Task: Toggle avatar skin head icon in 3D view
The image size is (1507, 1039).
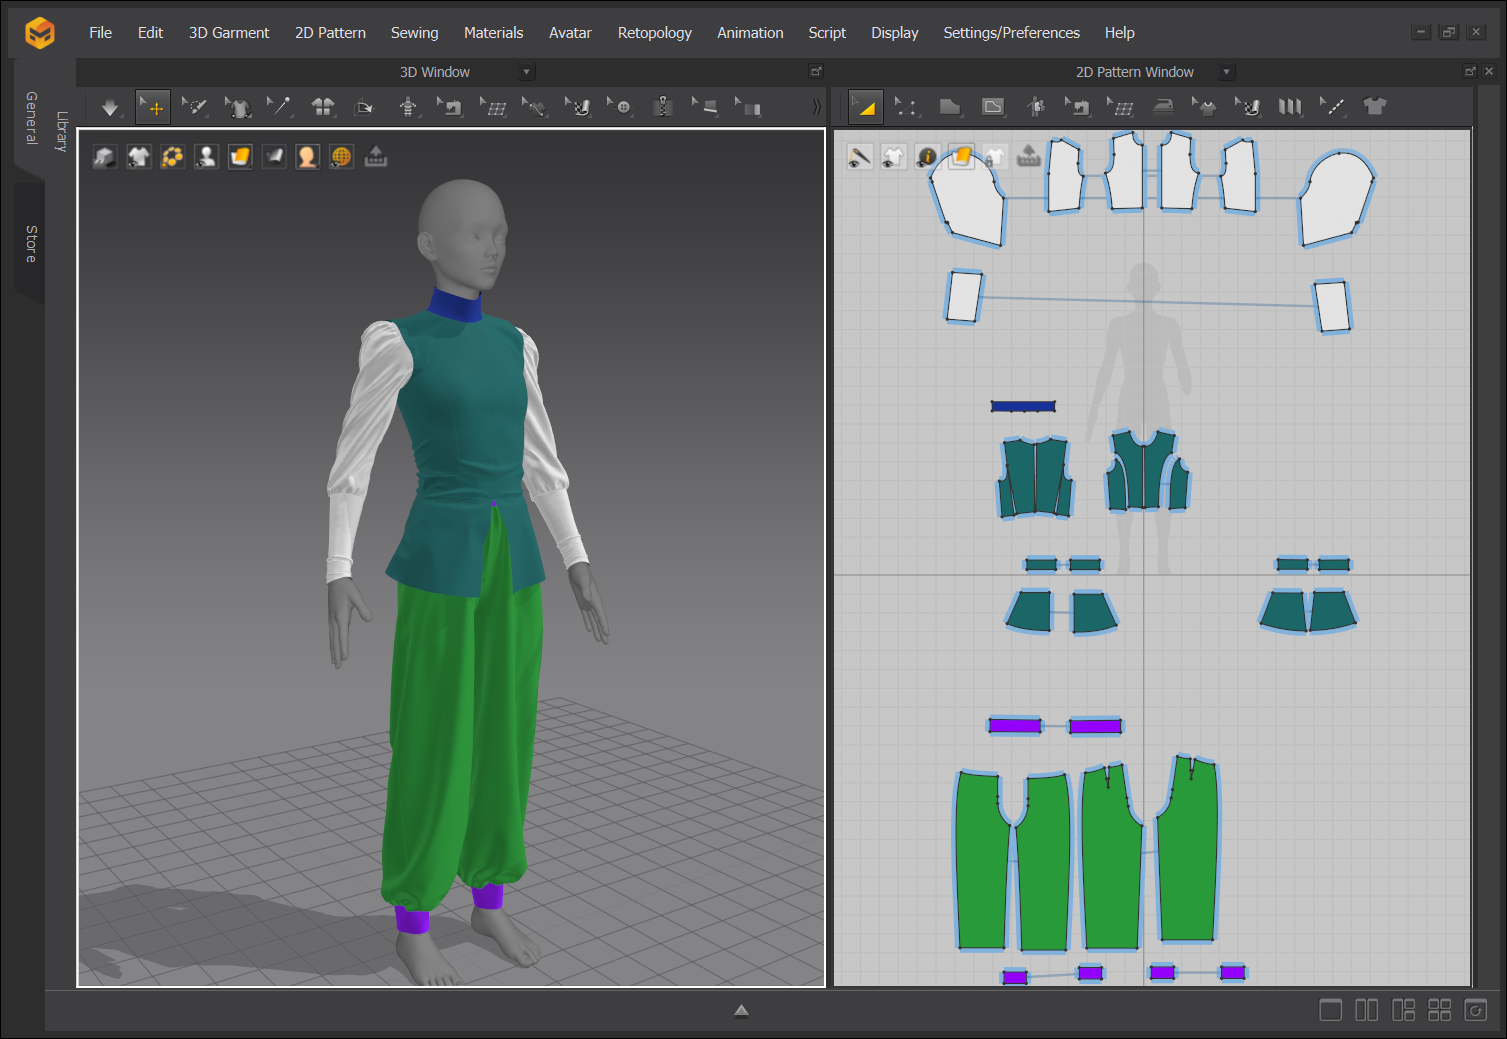Action: [x=308, y=156]
